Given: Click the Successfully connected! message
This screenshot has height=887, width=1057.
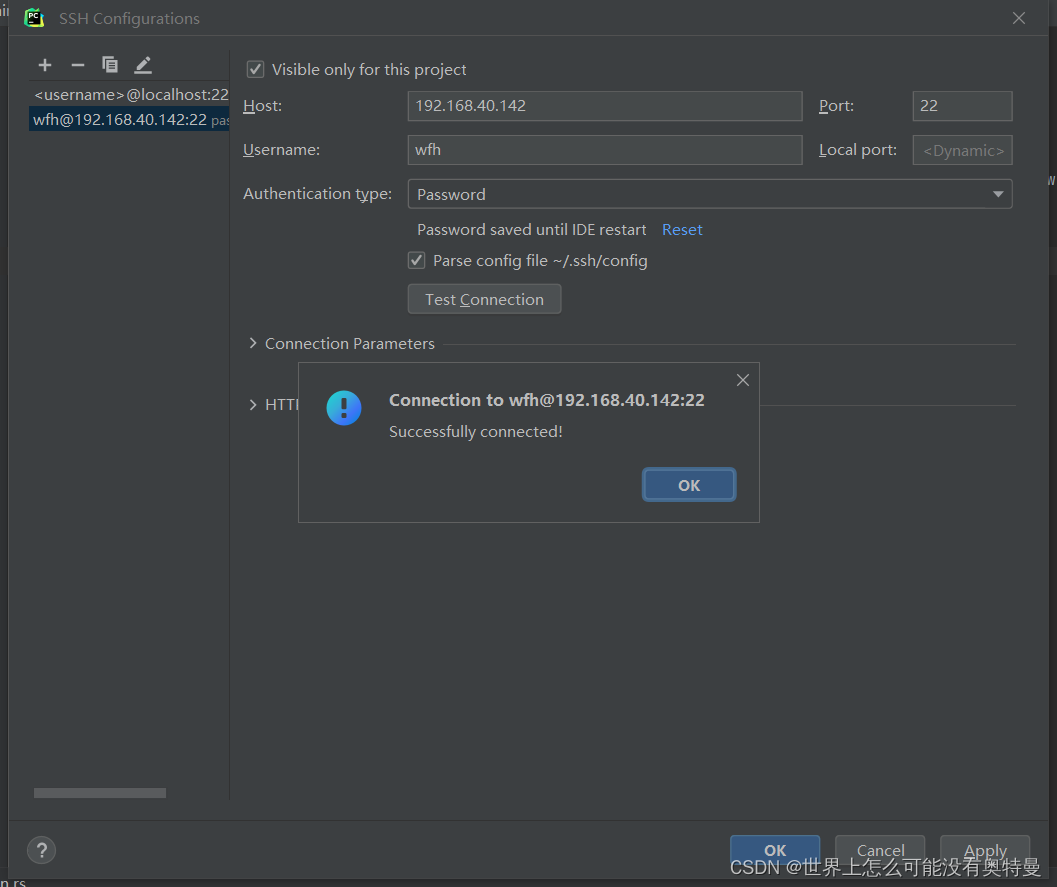Looking at the screenshot, I should [475, 431].
